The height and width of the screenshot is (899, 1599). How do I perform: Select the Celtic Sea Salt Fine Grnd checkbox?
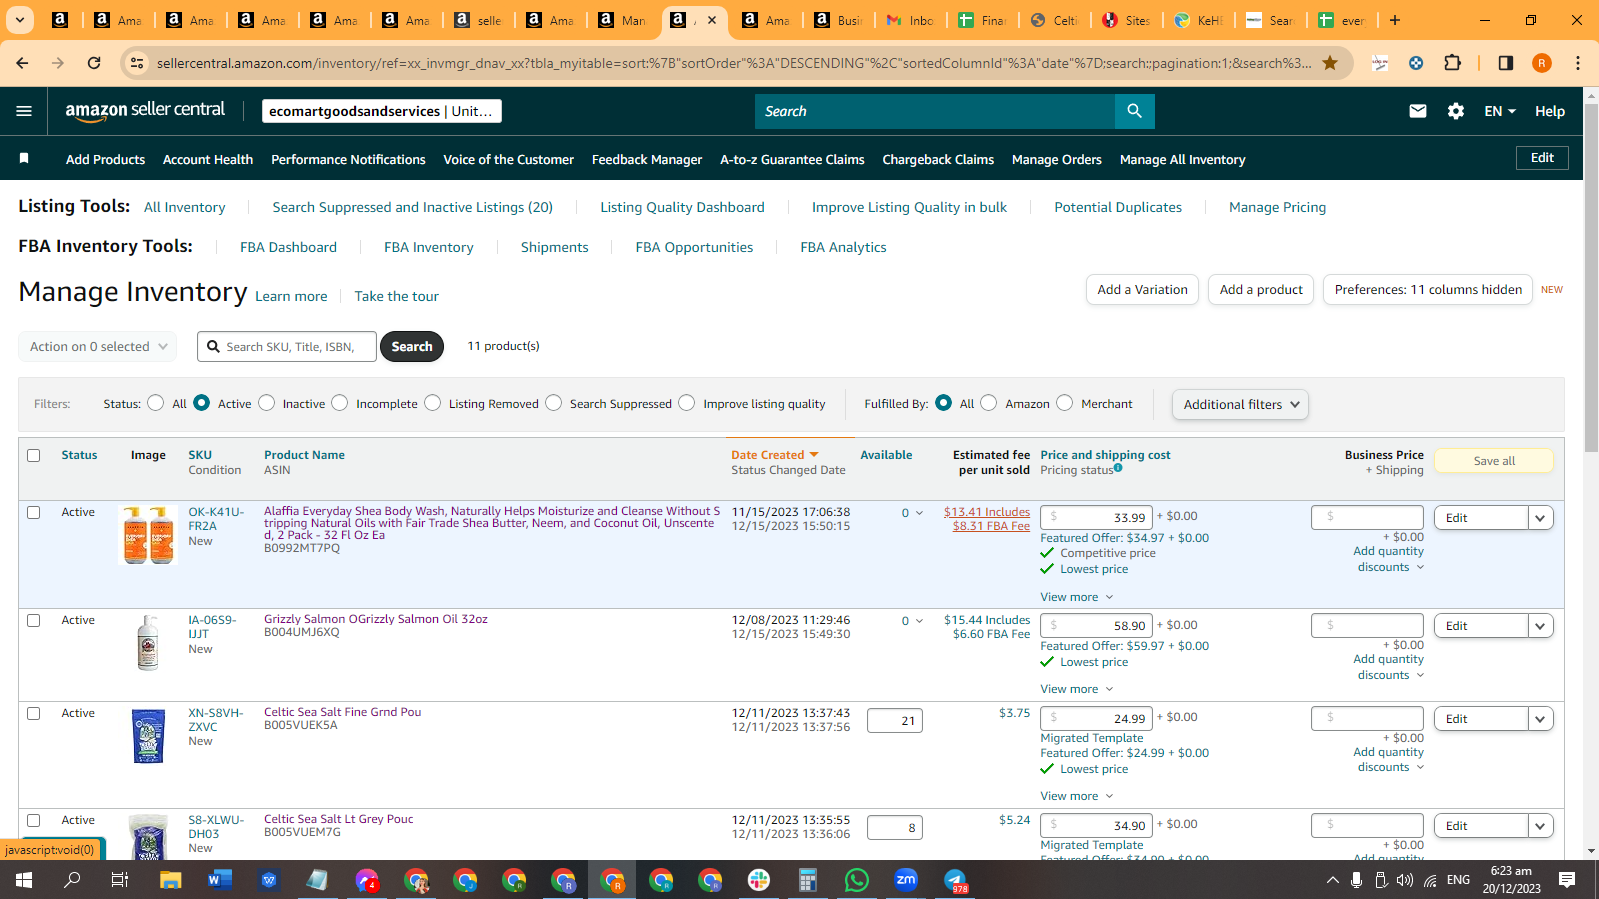point(34,713)
